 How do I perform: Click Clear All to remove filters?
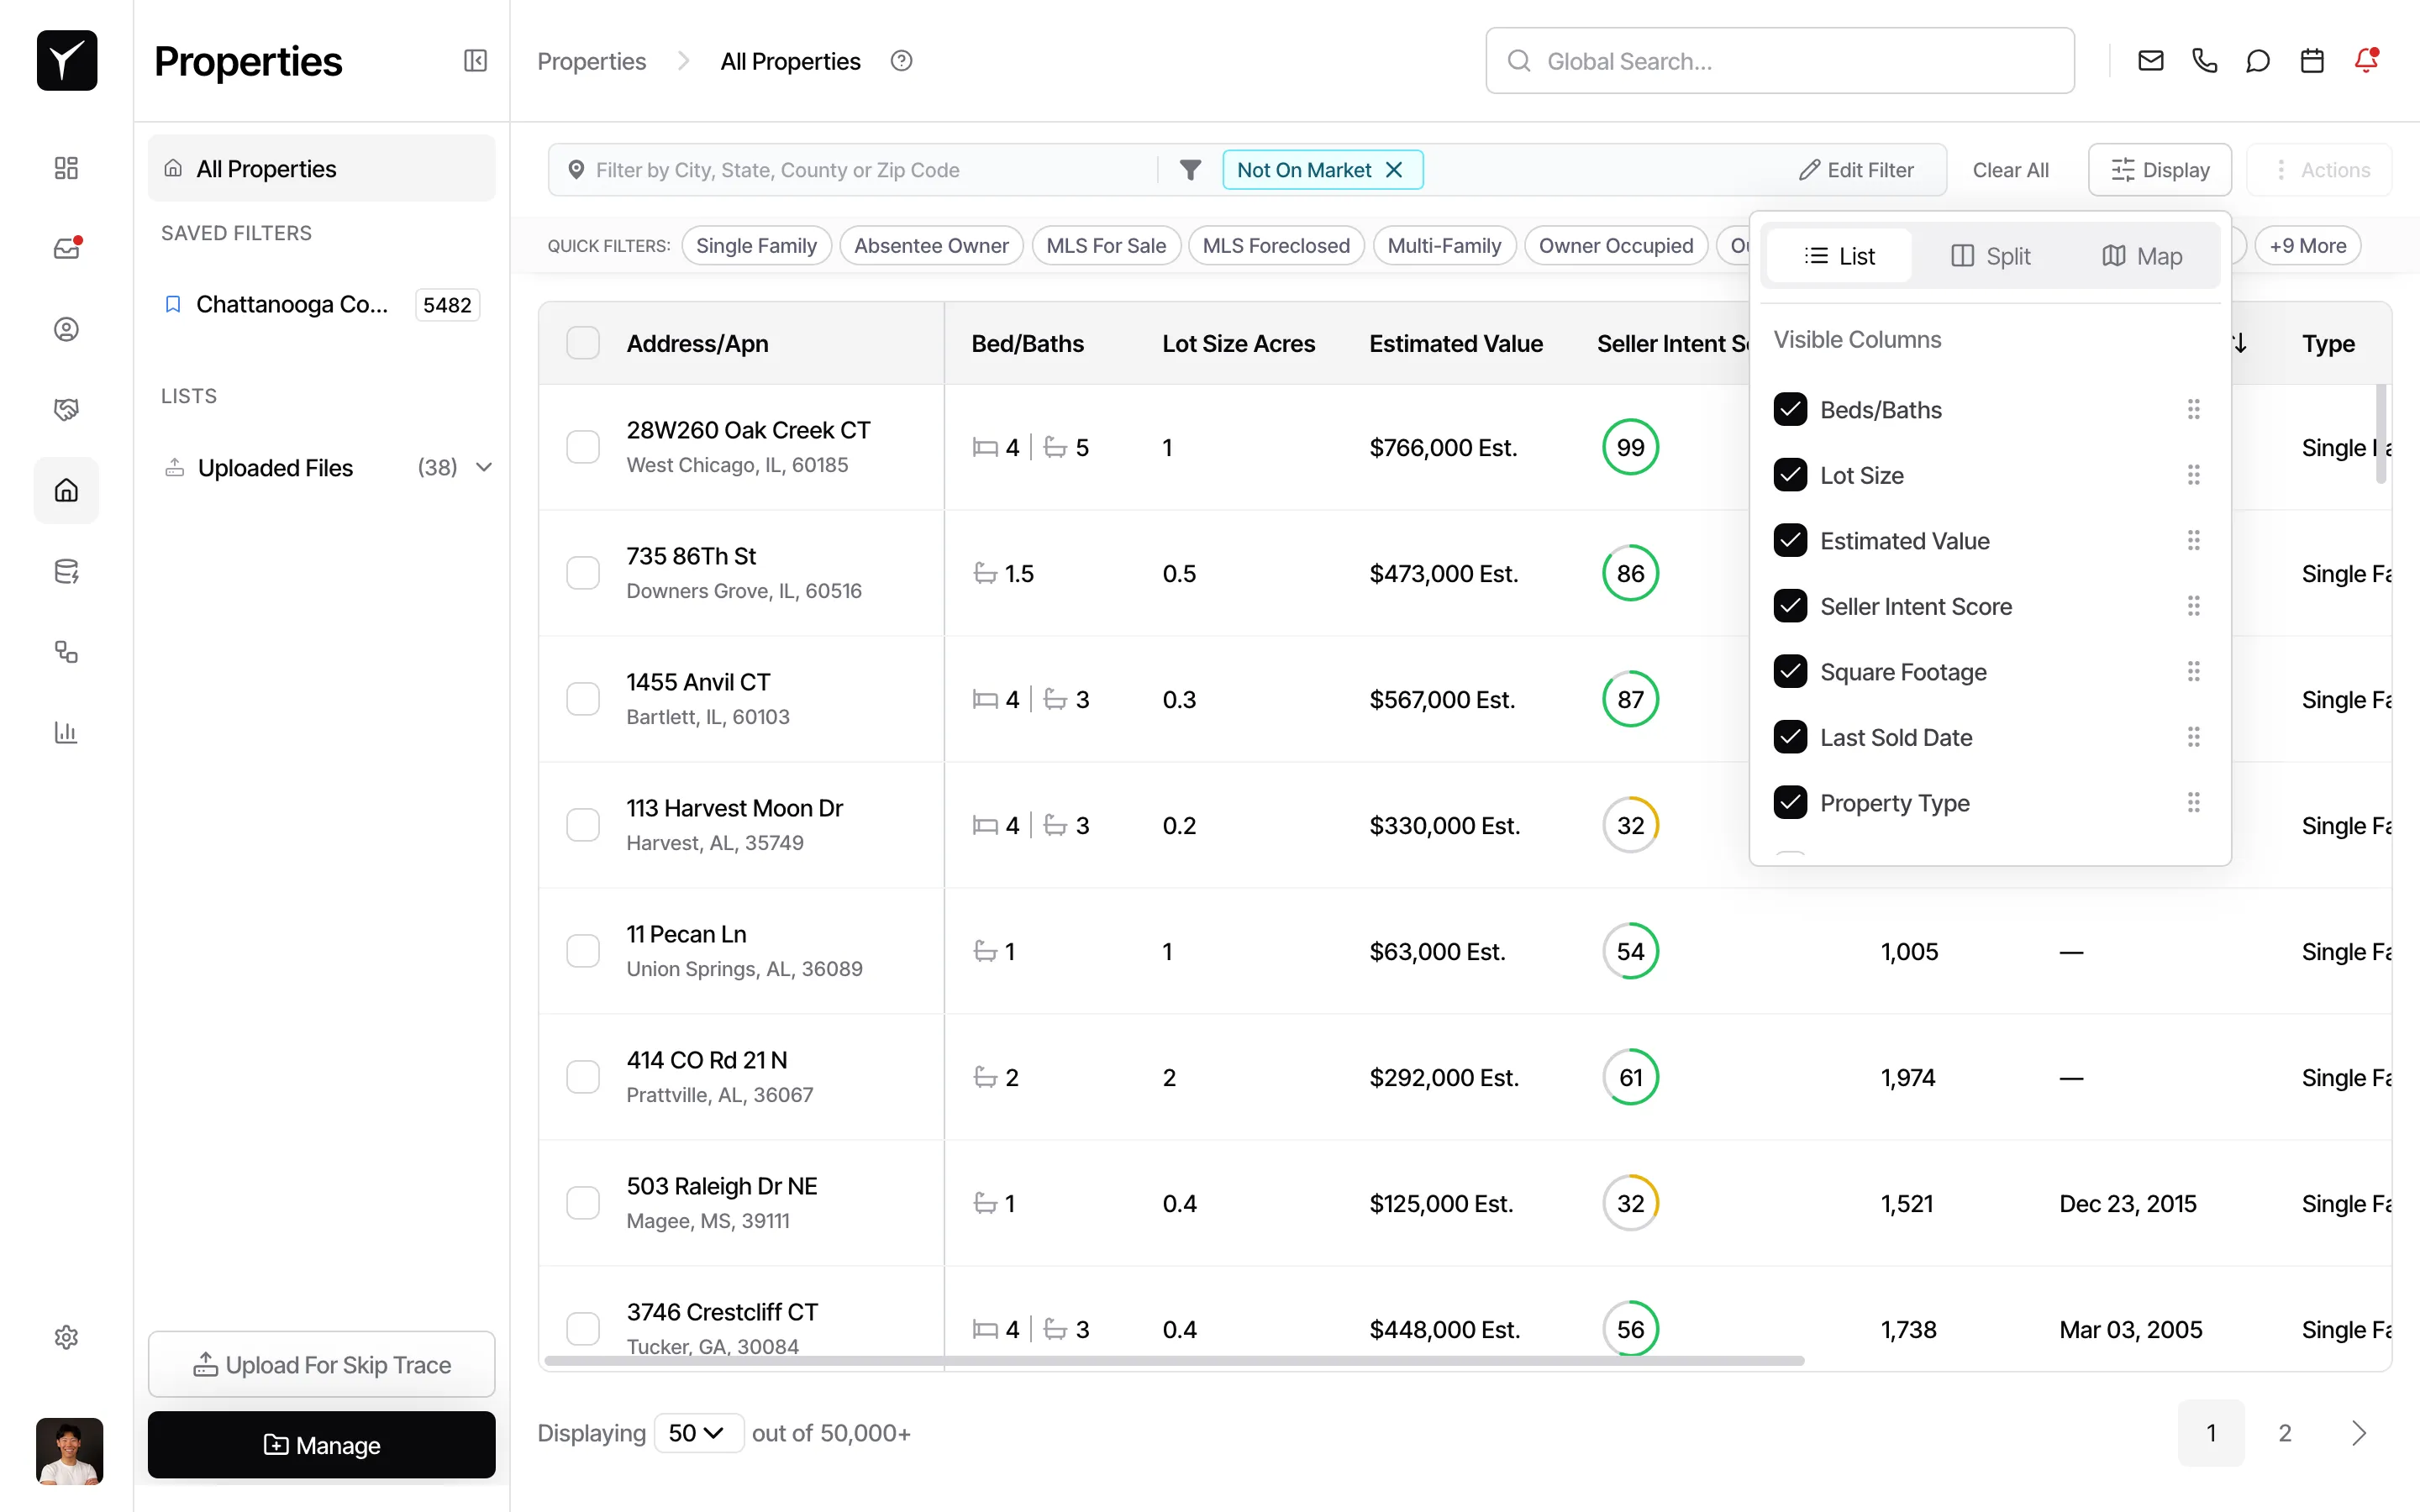pos(2011,169)
